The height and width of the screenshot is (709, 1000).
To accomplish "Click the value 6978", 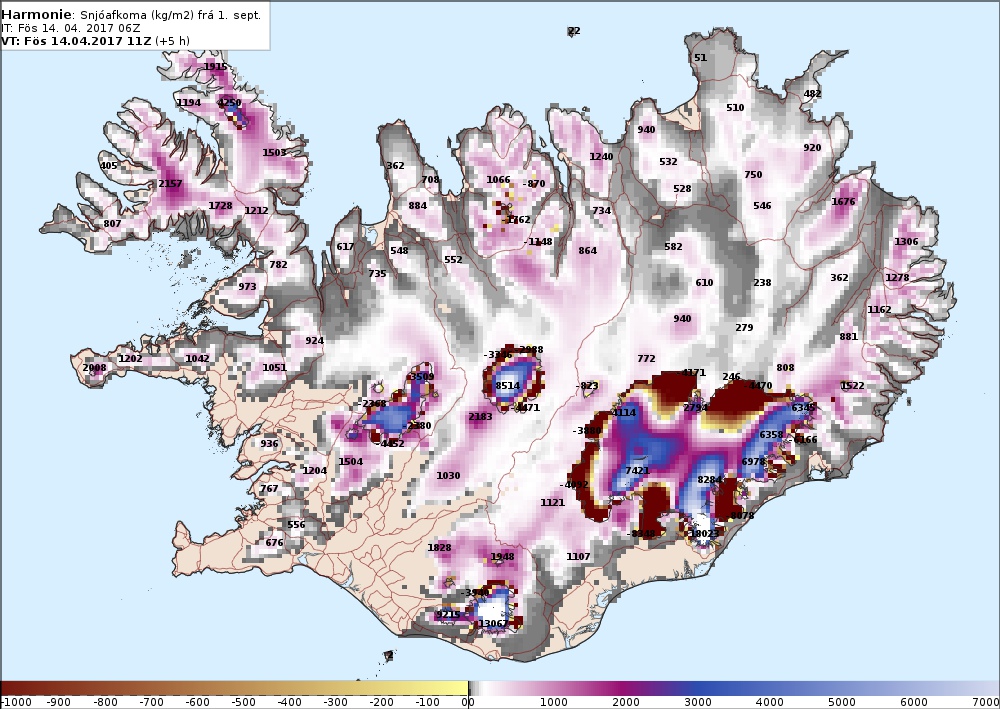I will pos(754,462).
